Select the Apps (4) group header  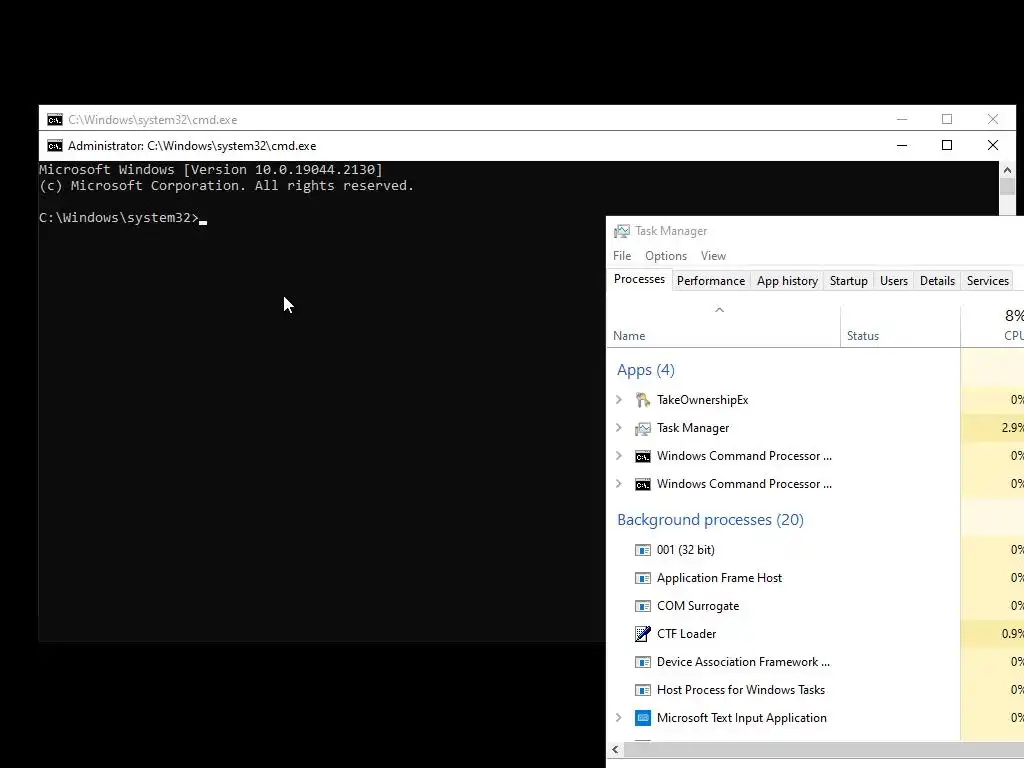click(645, 370)
